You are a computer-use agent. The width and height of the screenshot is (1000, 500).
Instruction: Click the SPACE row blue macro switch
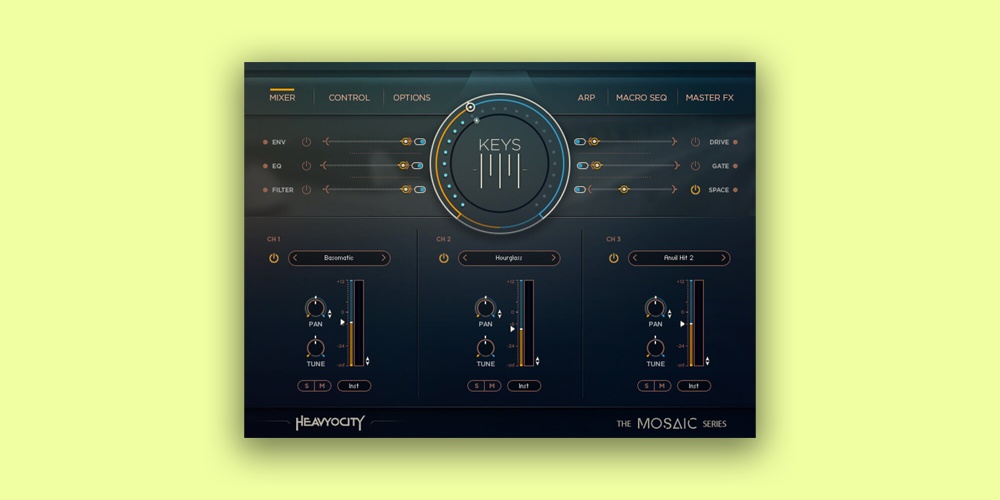(580, 189)
